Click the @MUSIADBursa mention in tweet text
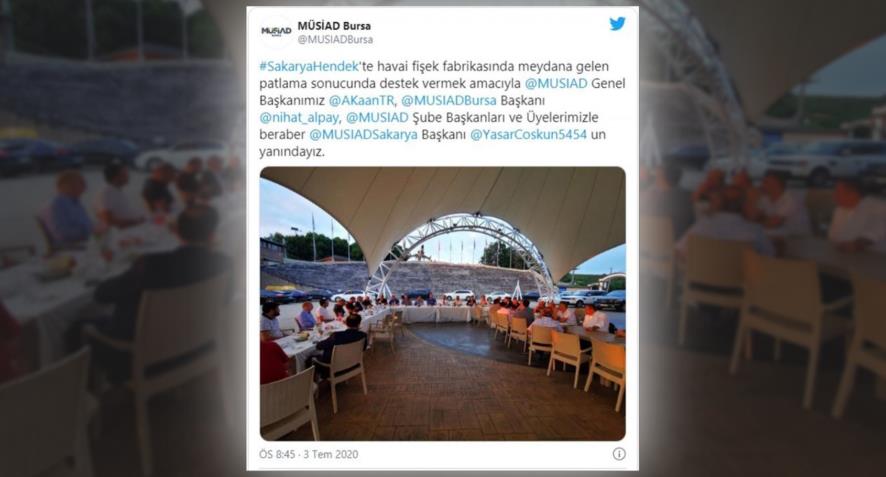This screenshot has width=886, height=477. (x=449, y=101)
